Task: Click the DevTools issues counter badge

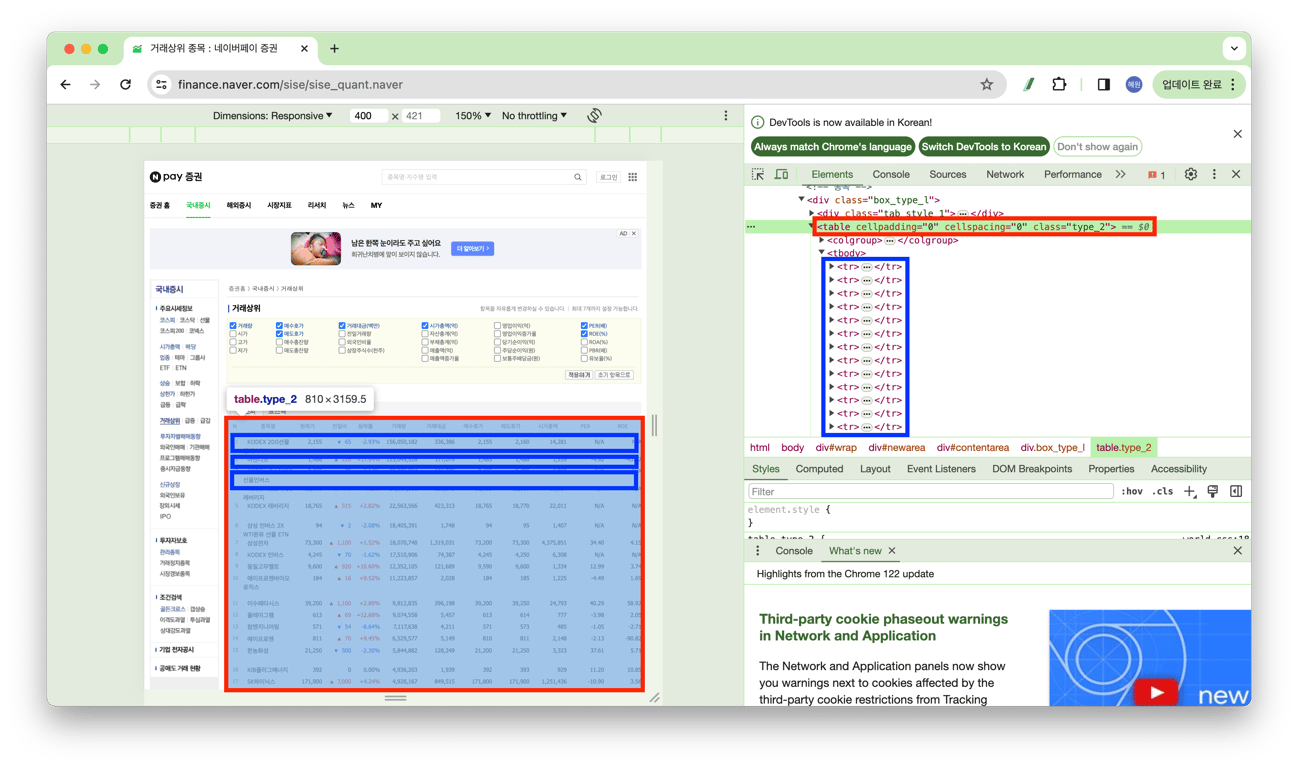Action: [x=1156, y=175]
